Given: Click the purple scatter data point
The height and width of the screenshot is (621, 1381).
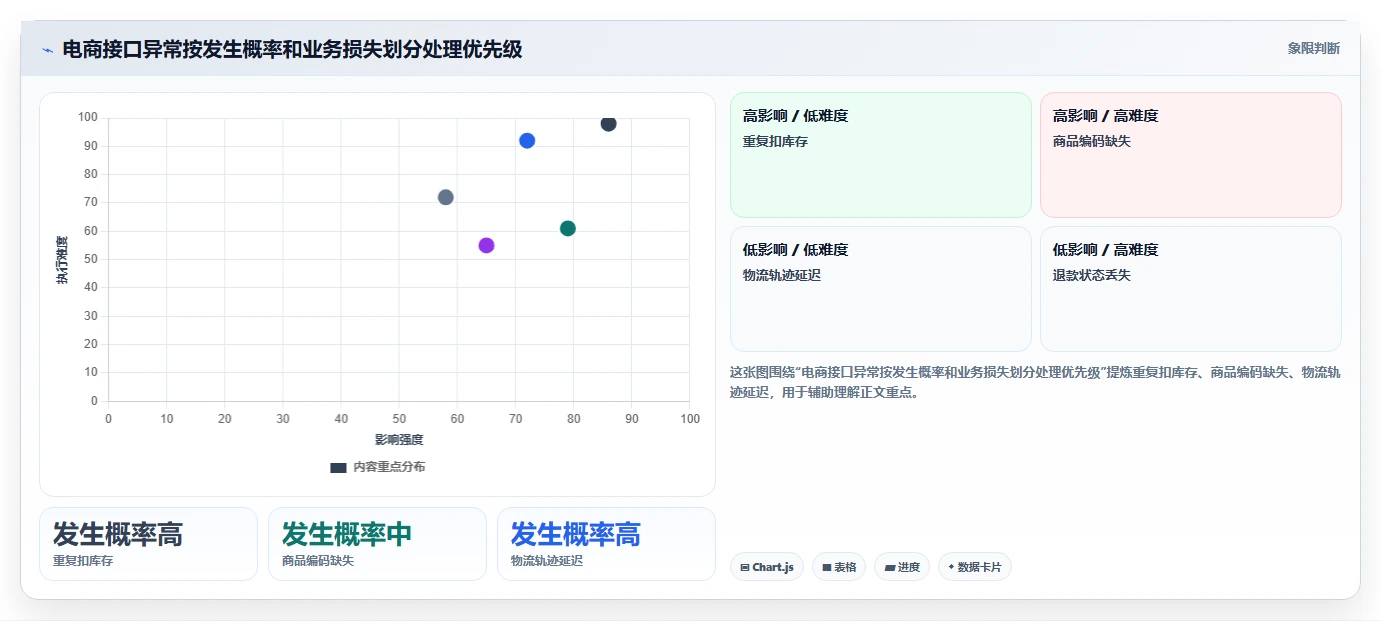Looking at the screenshot, I should coord(487,246).
